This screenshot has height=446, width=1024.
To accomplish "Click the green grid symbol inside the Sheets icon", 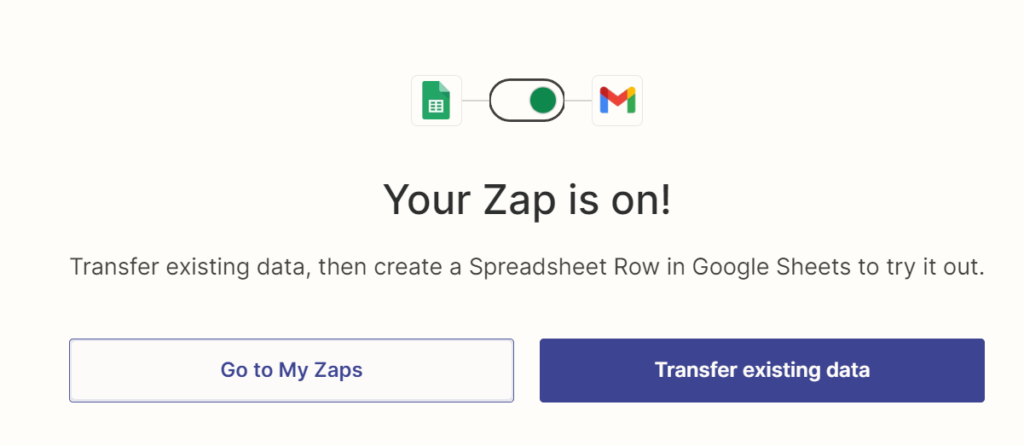I will coord(436,105).
